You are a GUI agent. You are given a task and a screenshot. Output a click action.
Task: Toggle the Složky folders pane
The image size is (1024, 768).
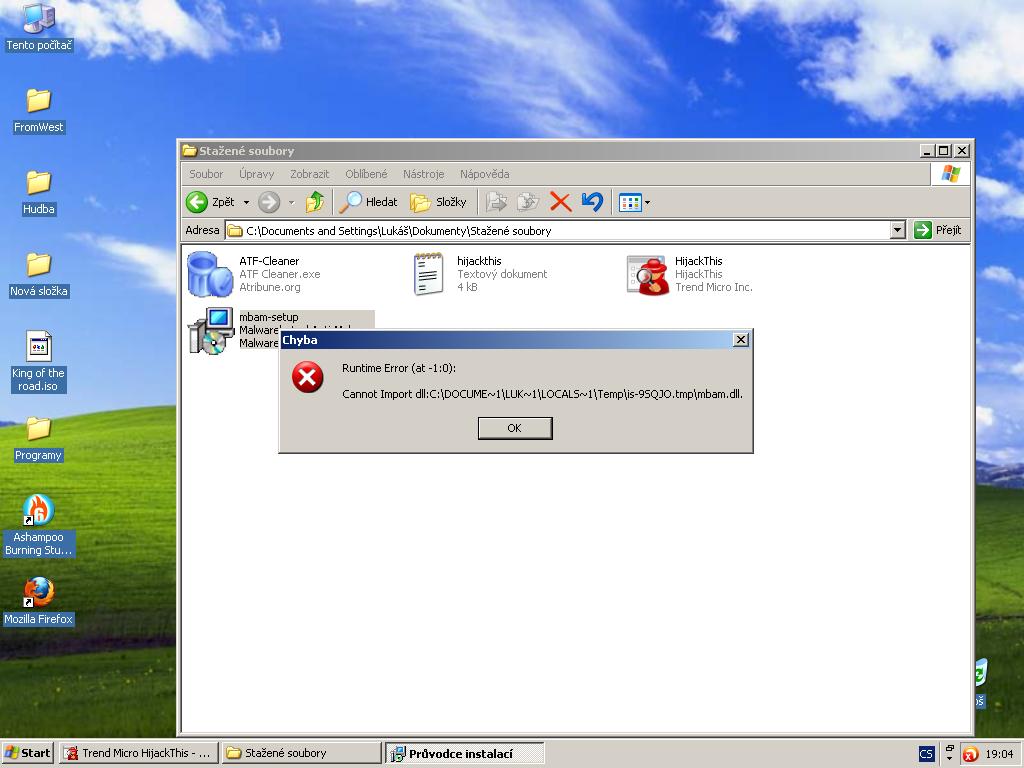point(438,202)
